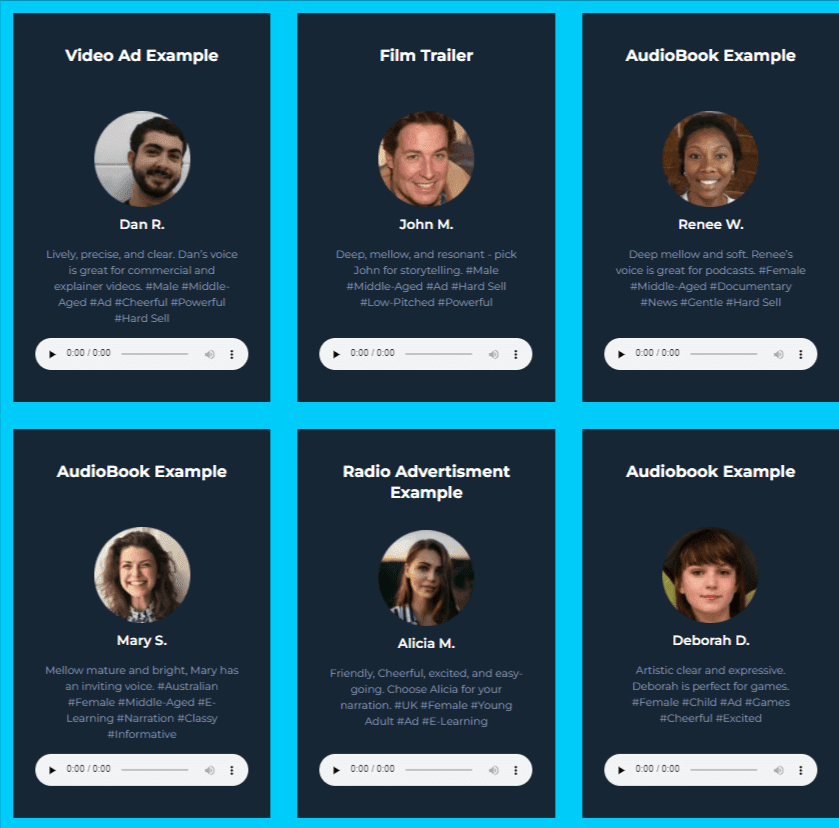The width and height of the screenshot is (839, 828).
Task: Expand options menu on Deborah D.'s player
Action: [801, 770]
